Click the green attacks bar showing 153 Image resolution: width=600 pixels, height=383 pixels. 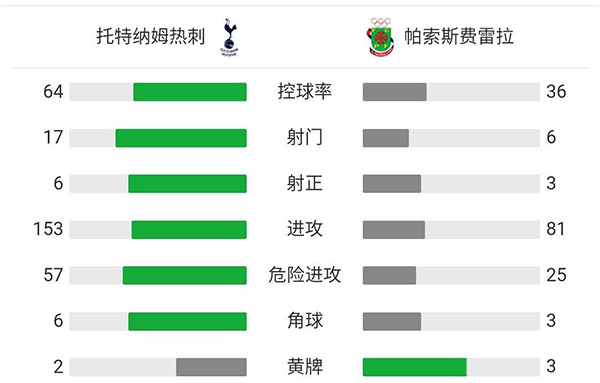tap(189, 230)
